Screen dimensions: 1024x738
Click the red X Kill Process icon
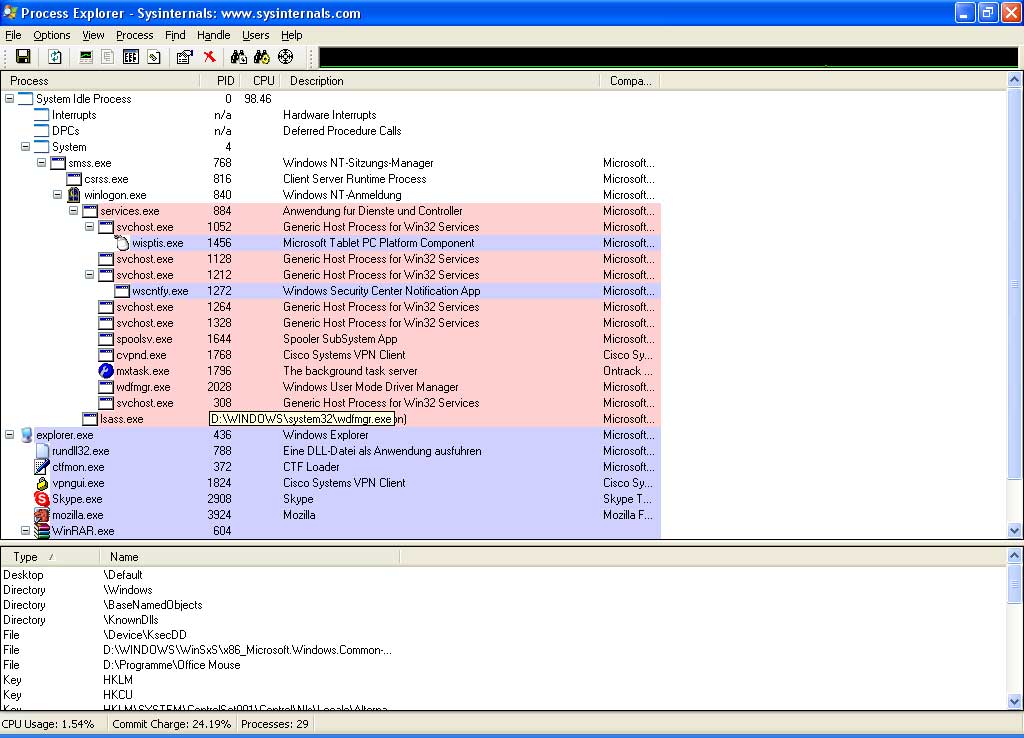point(210,57)
